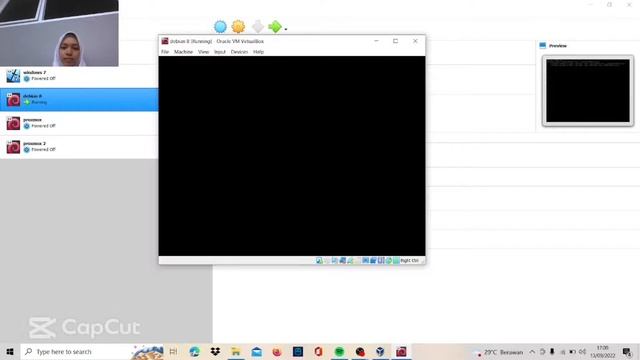640x360 pixels.
Task: Switch to VirtualBox Manager cube icon on taskbar
Action: [x=380, y=351]
